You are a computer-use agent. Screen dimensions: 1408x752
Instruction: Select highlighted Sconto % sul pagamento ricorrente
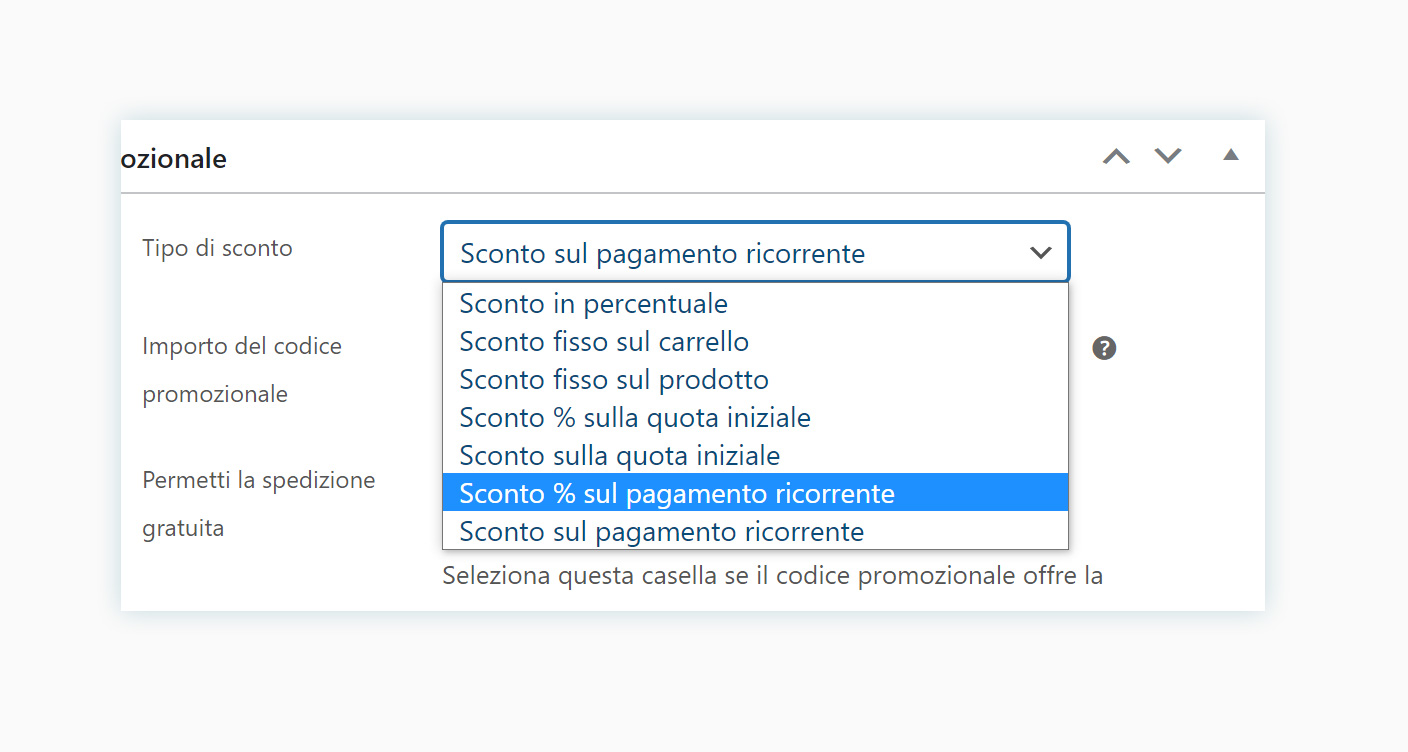pyautogui.click(x=755, y=493)
